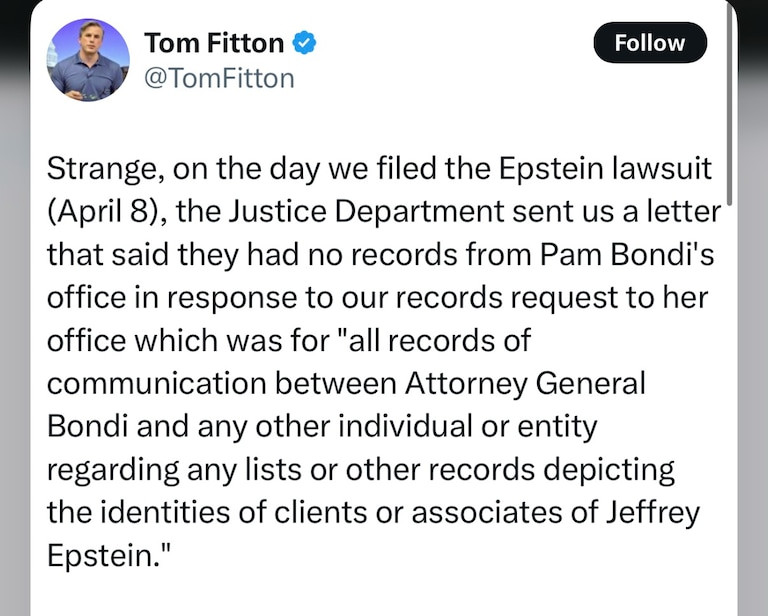Click the quoted phrase "all records of"
768x616 pixels.
(443, 341)
